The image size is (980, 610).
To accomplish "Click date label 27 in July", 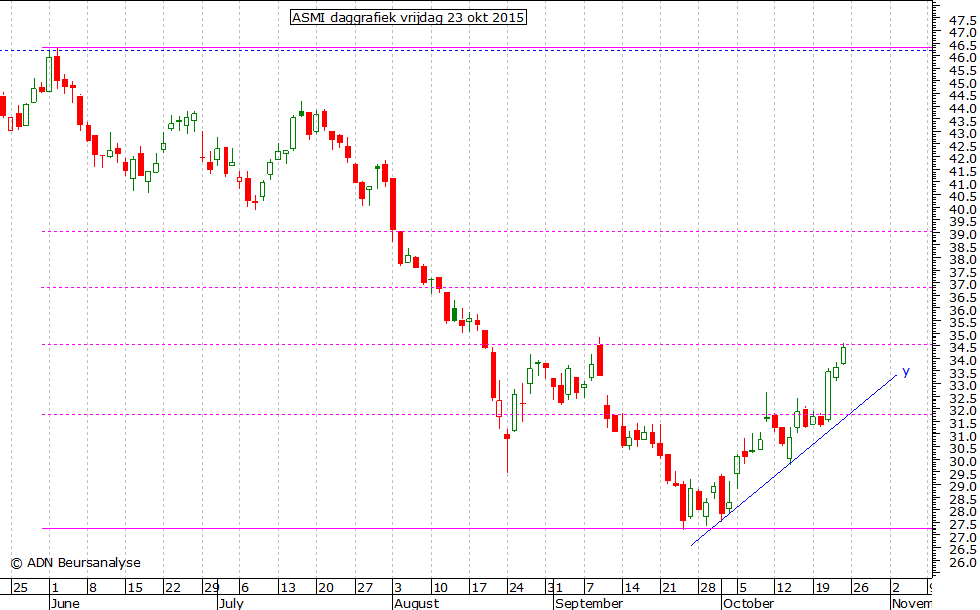I will coord(364,588).
